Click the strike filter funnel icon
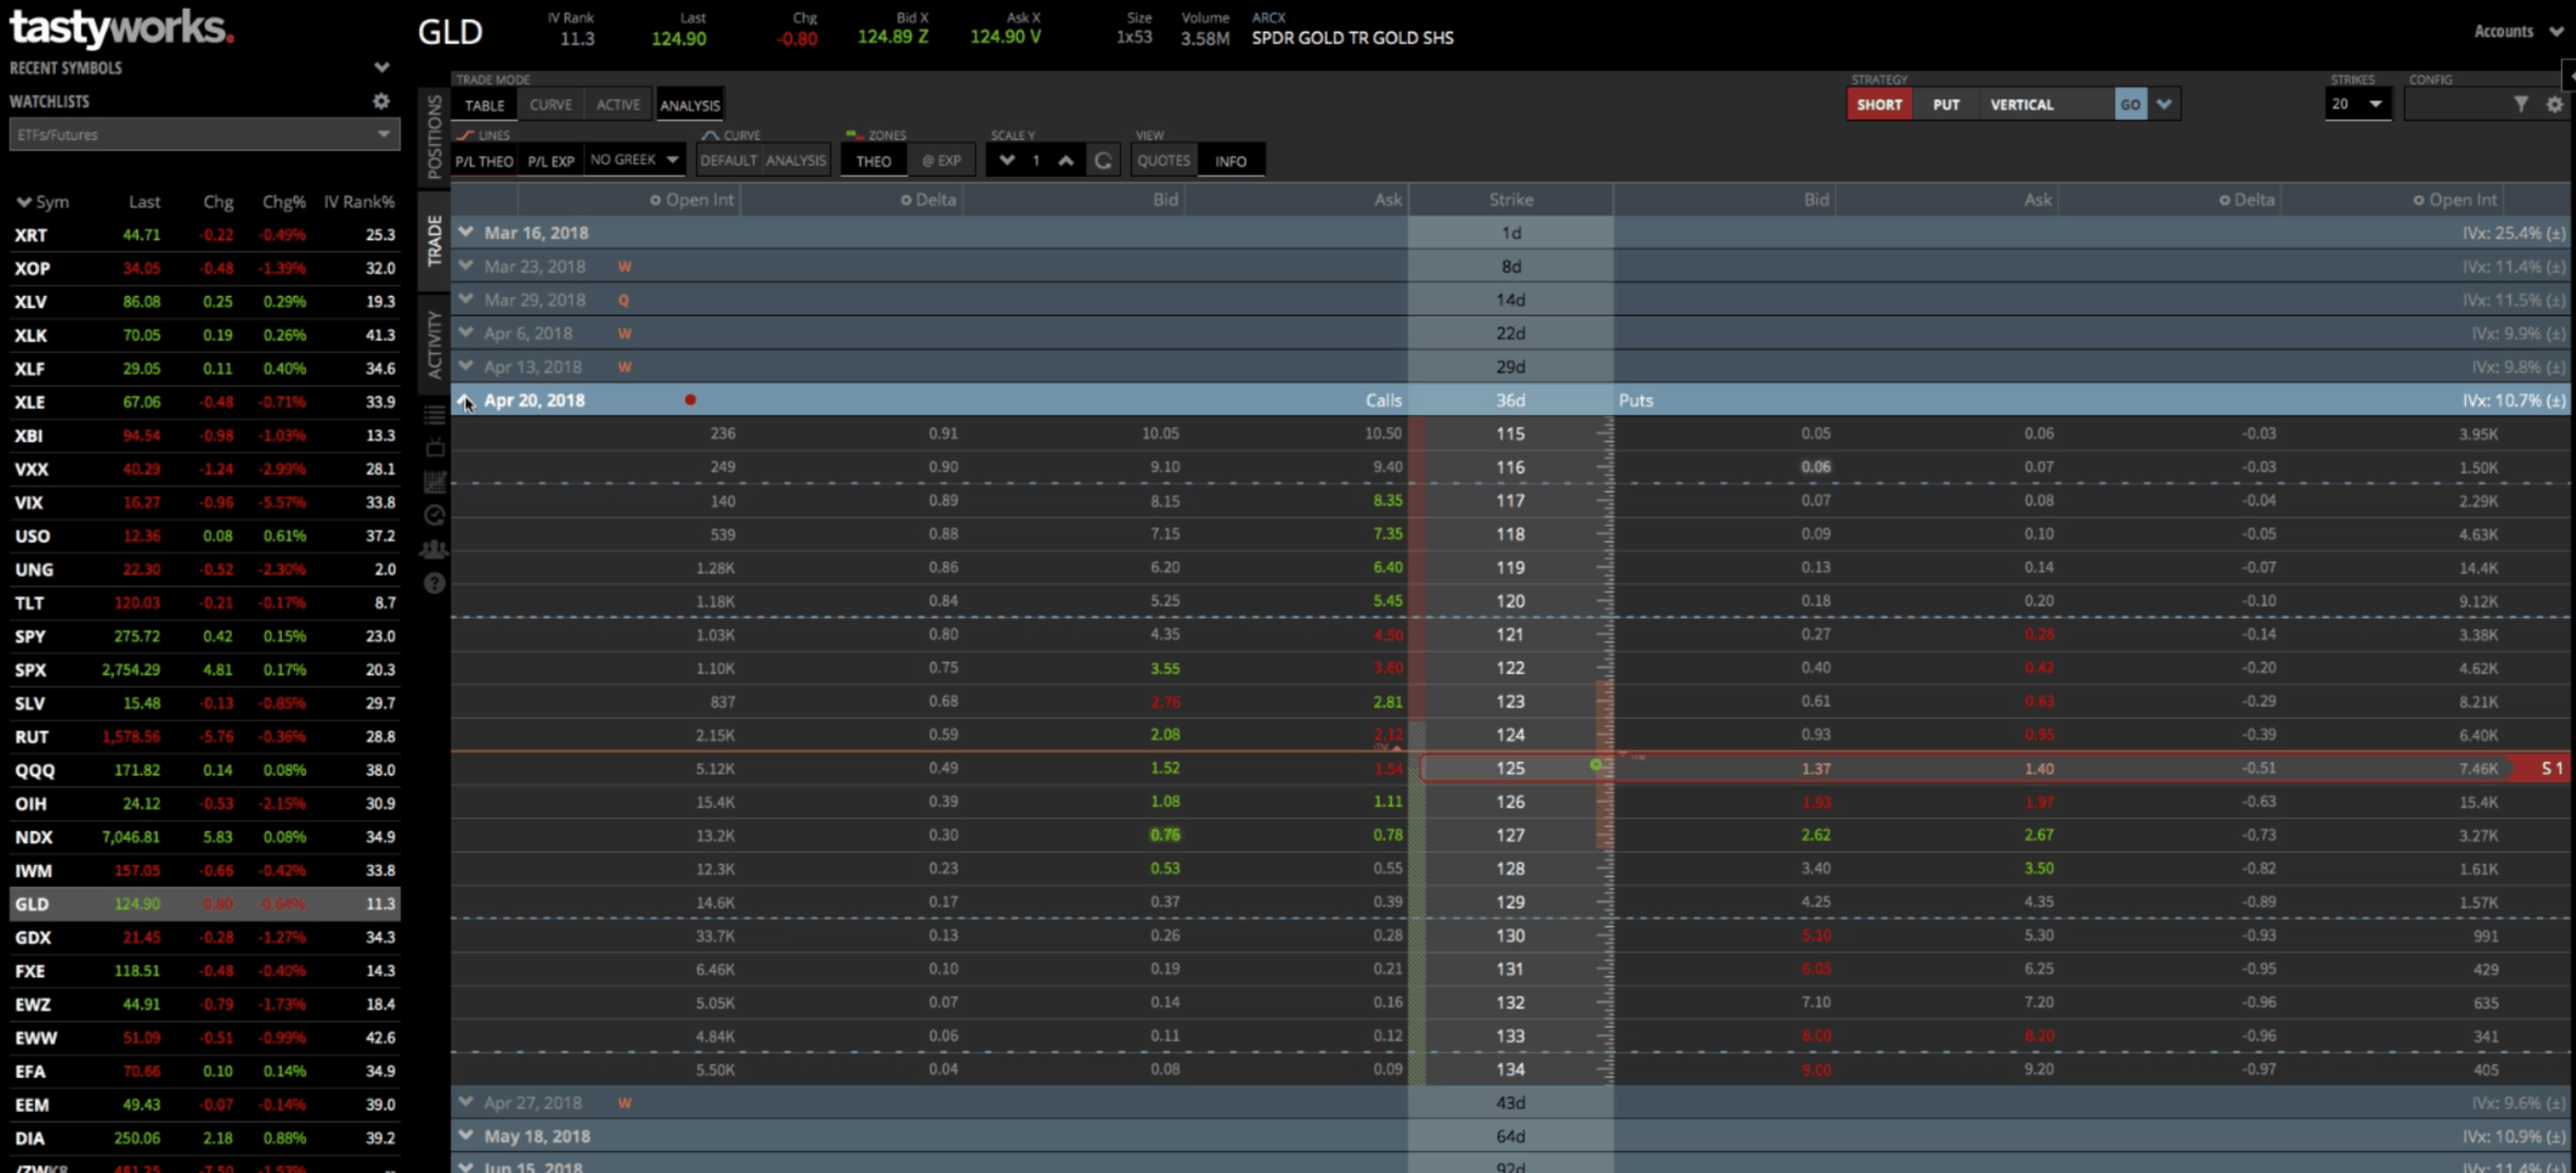This screenshot has width=2576, height=1173. tap(2521, 104)
